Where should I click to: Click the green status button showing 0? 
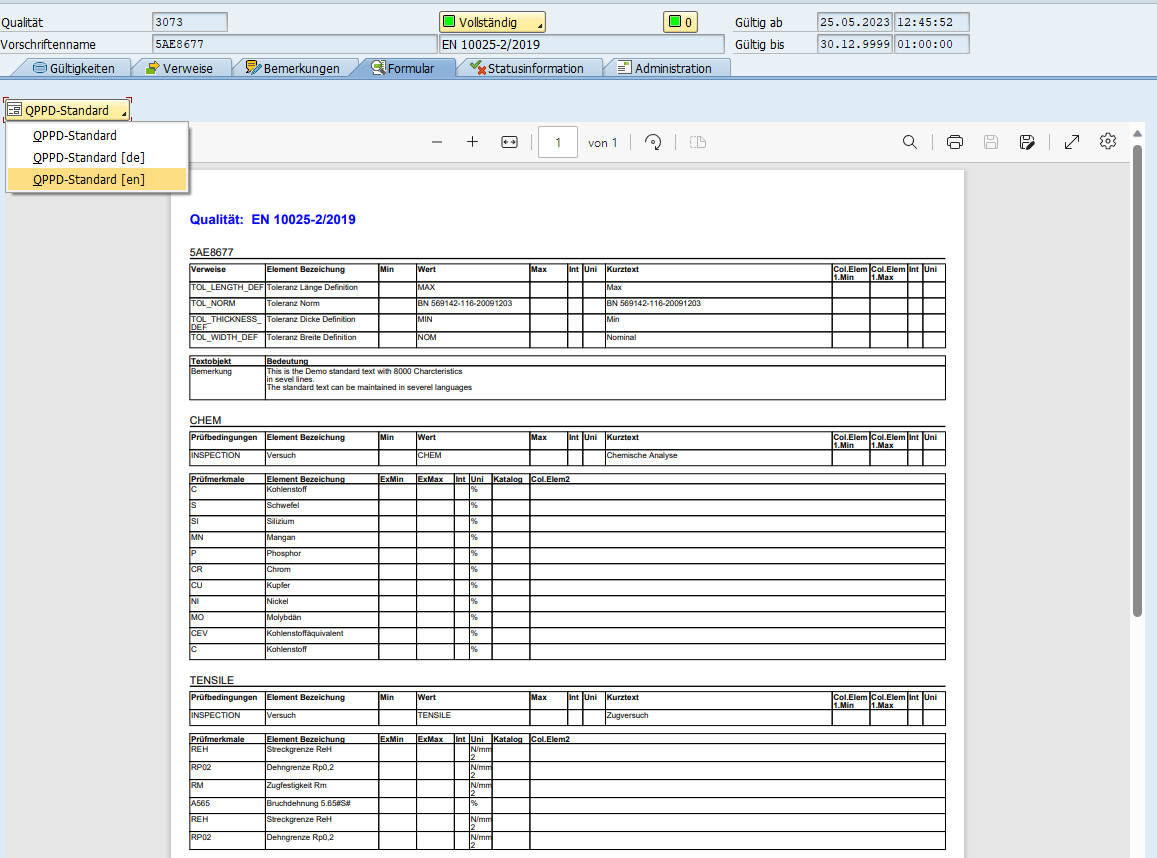coord(680,22)
